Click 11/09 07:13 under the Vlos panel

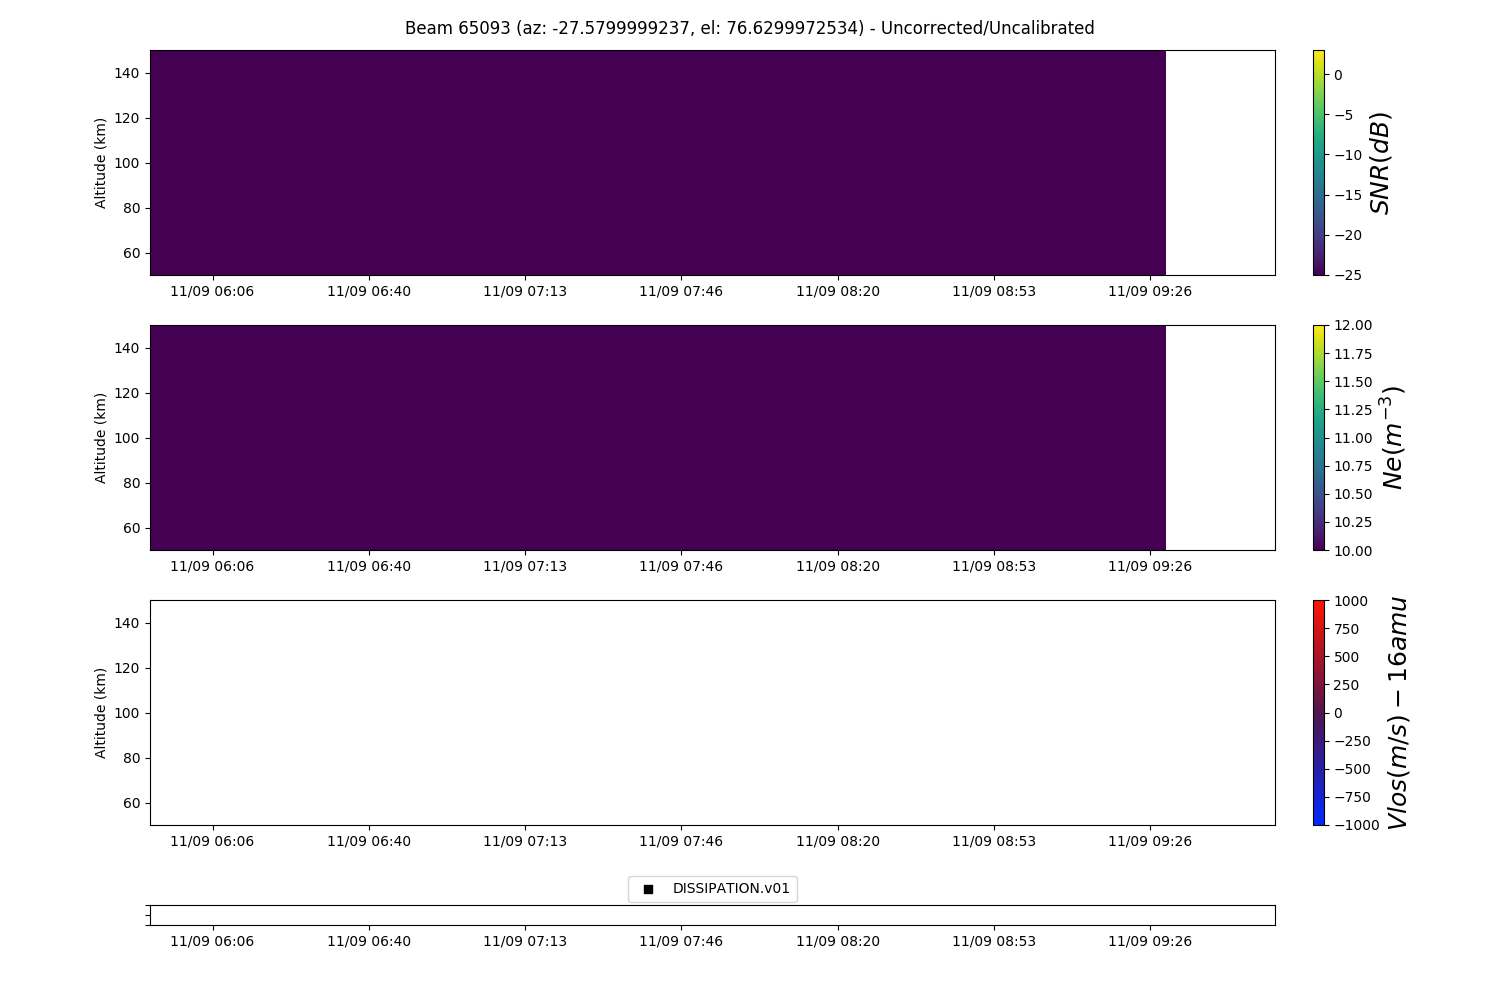pos(525,841)
